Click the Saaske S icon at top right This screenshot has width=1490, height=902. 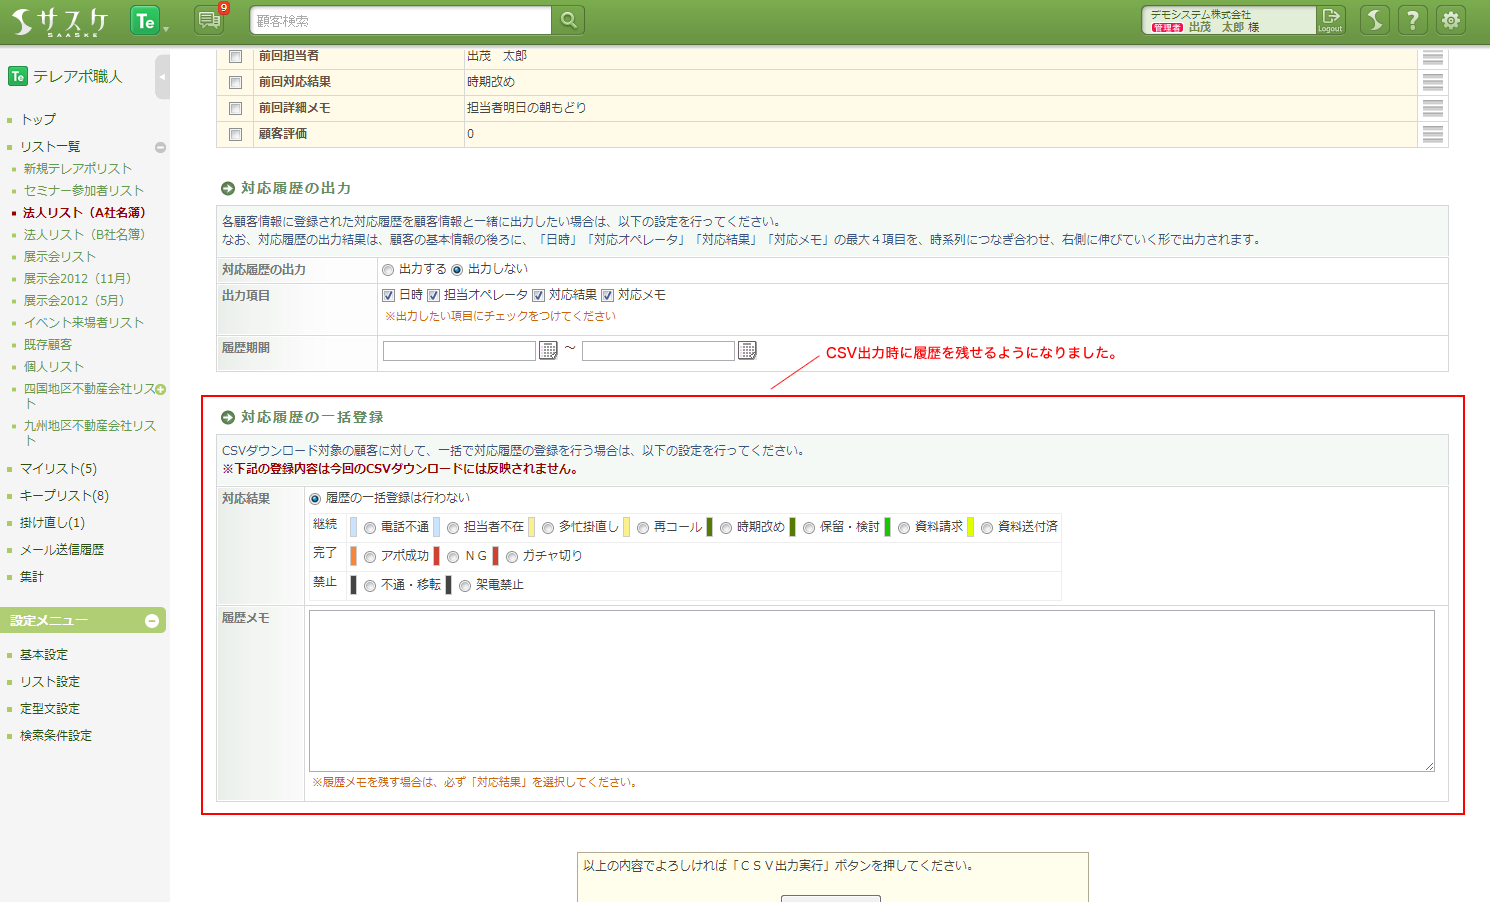[1375, 20]
